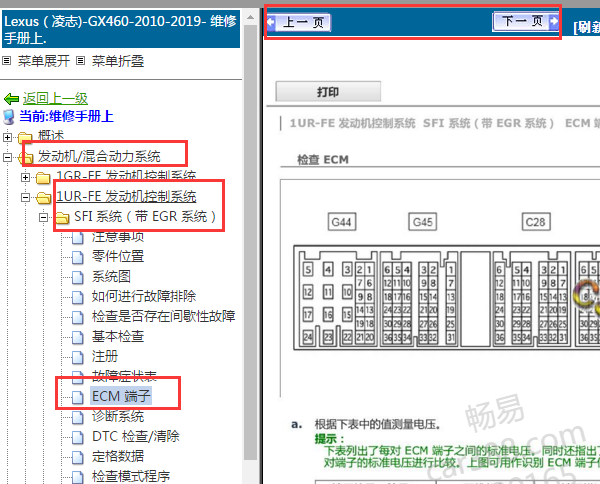Click the G44 connector label
Image resolution: width=600 pixels, height=484 pixels.
click(342, 222)
